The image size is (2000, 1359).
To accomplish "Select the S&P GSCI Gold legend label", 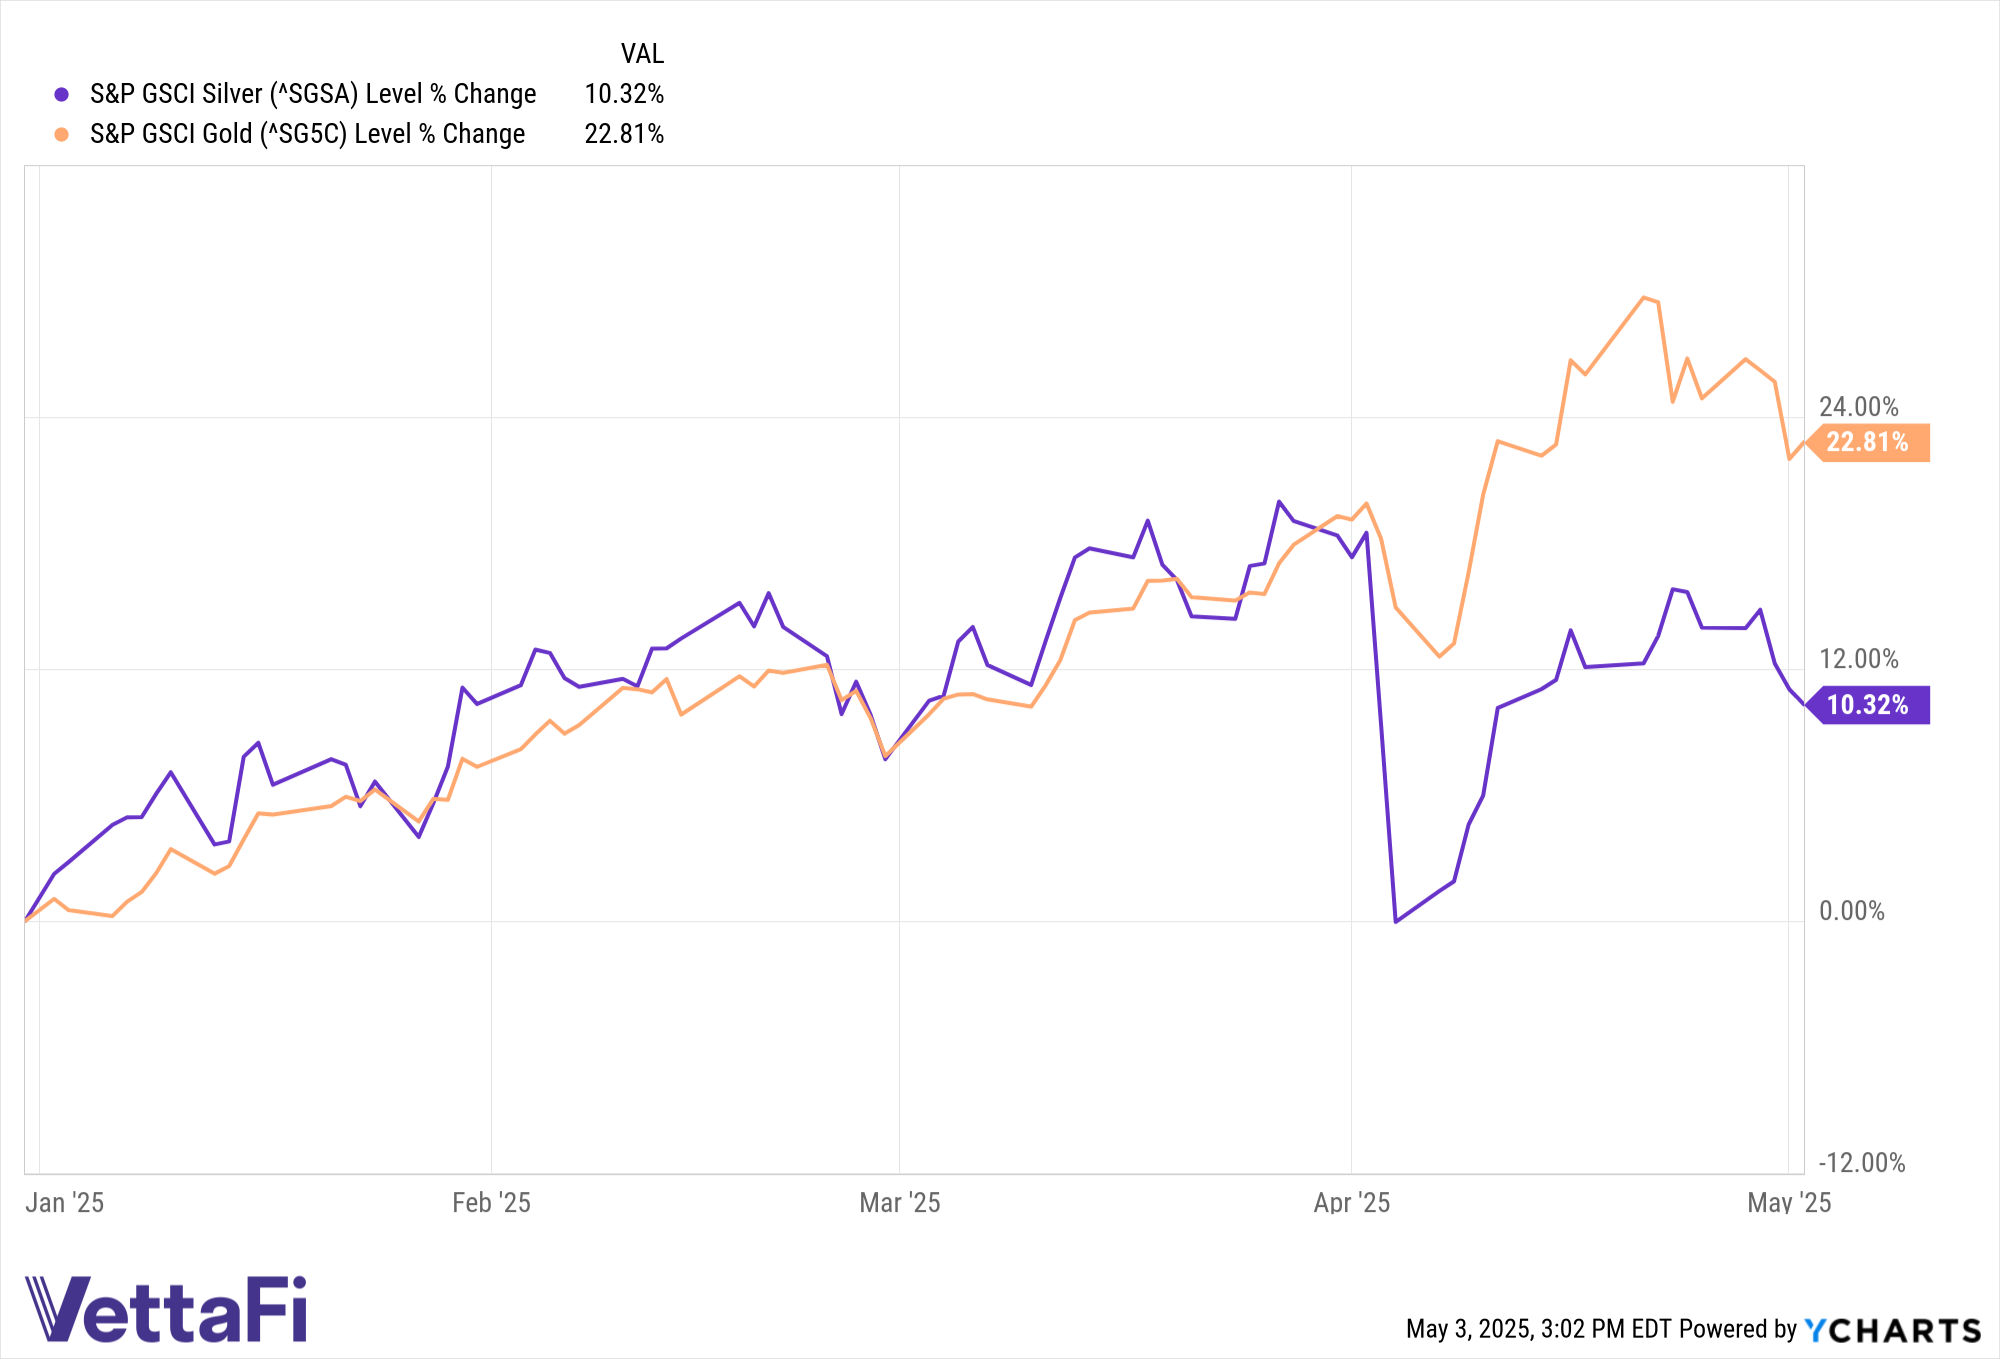I will [307, 134].
